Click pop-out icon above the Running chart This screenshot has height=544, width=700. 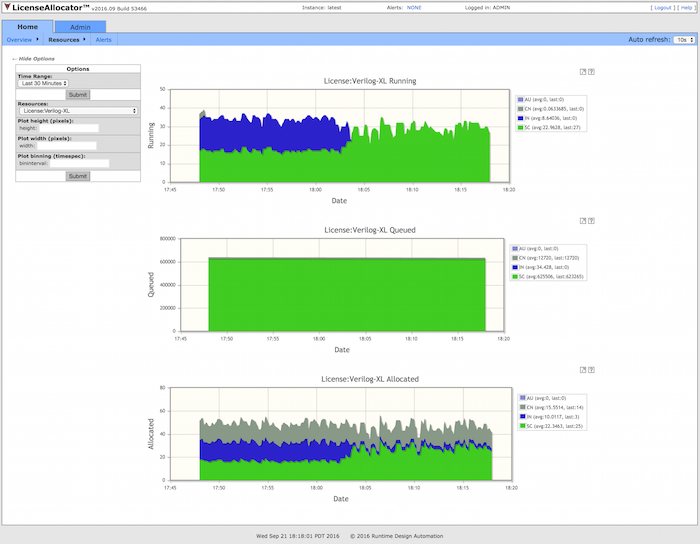(x=583, y=72)
